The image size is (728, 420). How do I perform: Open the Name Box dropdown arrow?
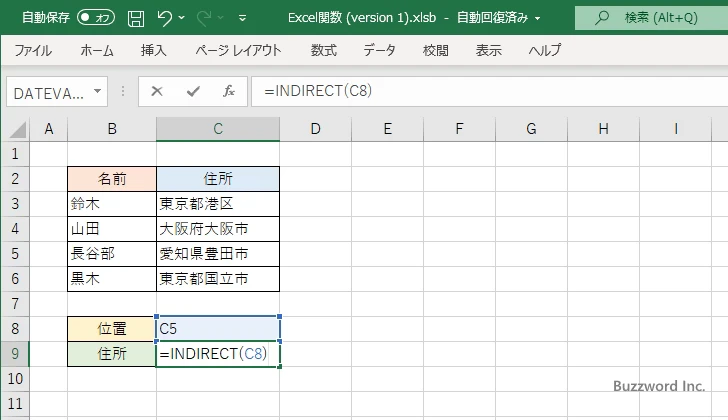tap(98, 91)
